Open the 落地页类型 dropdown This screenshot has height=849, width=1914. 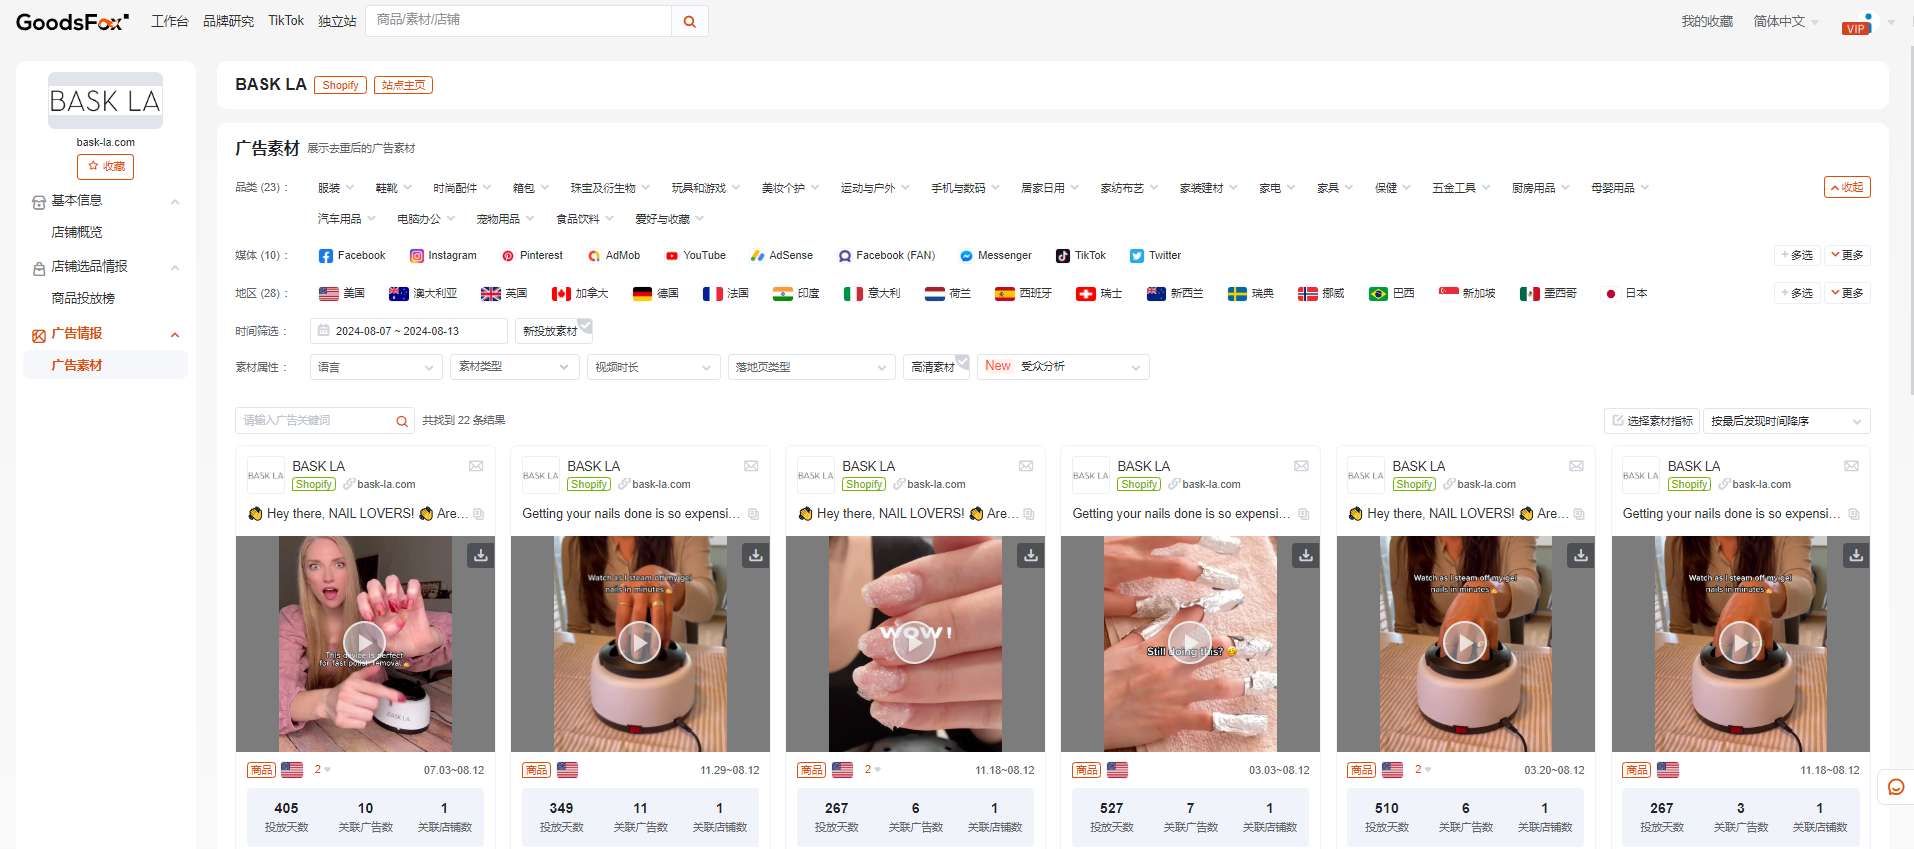pyautogui.click(x=811, y=367)
